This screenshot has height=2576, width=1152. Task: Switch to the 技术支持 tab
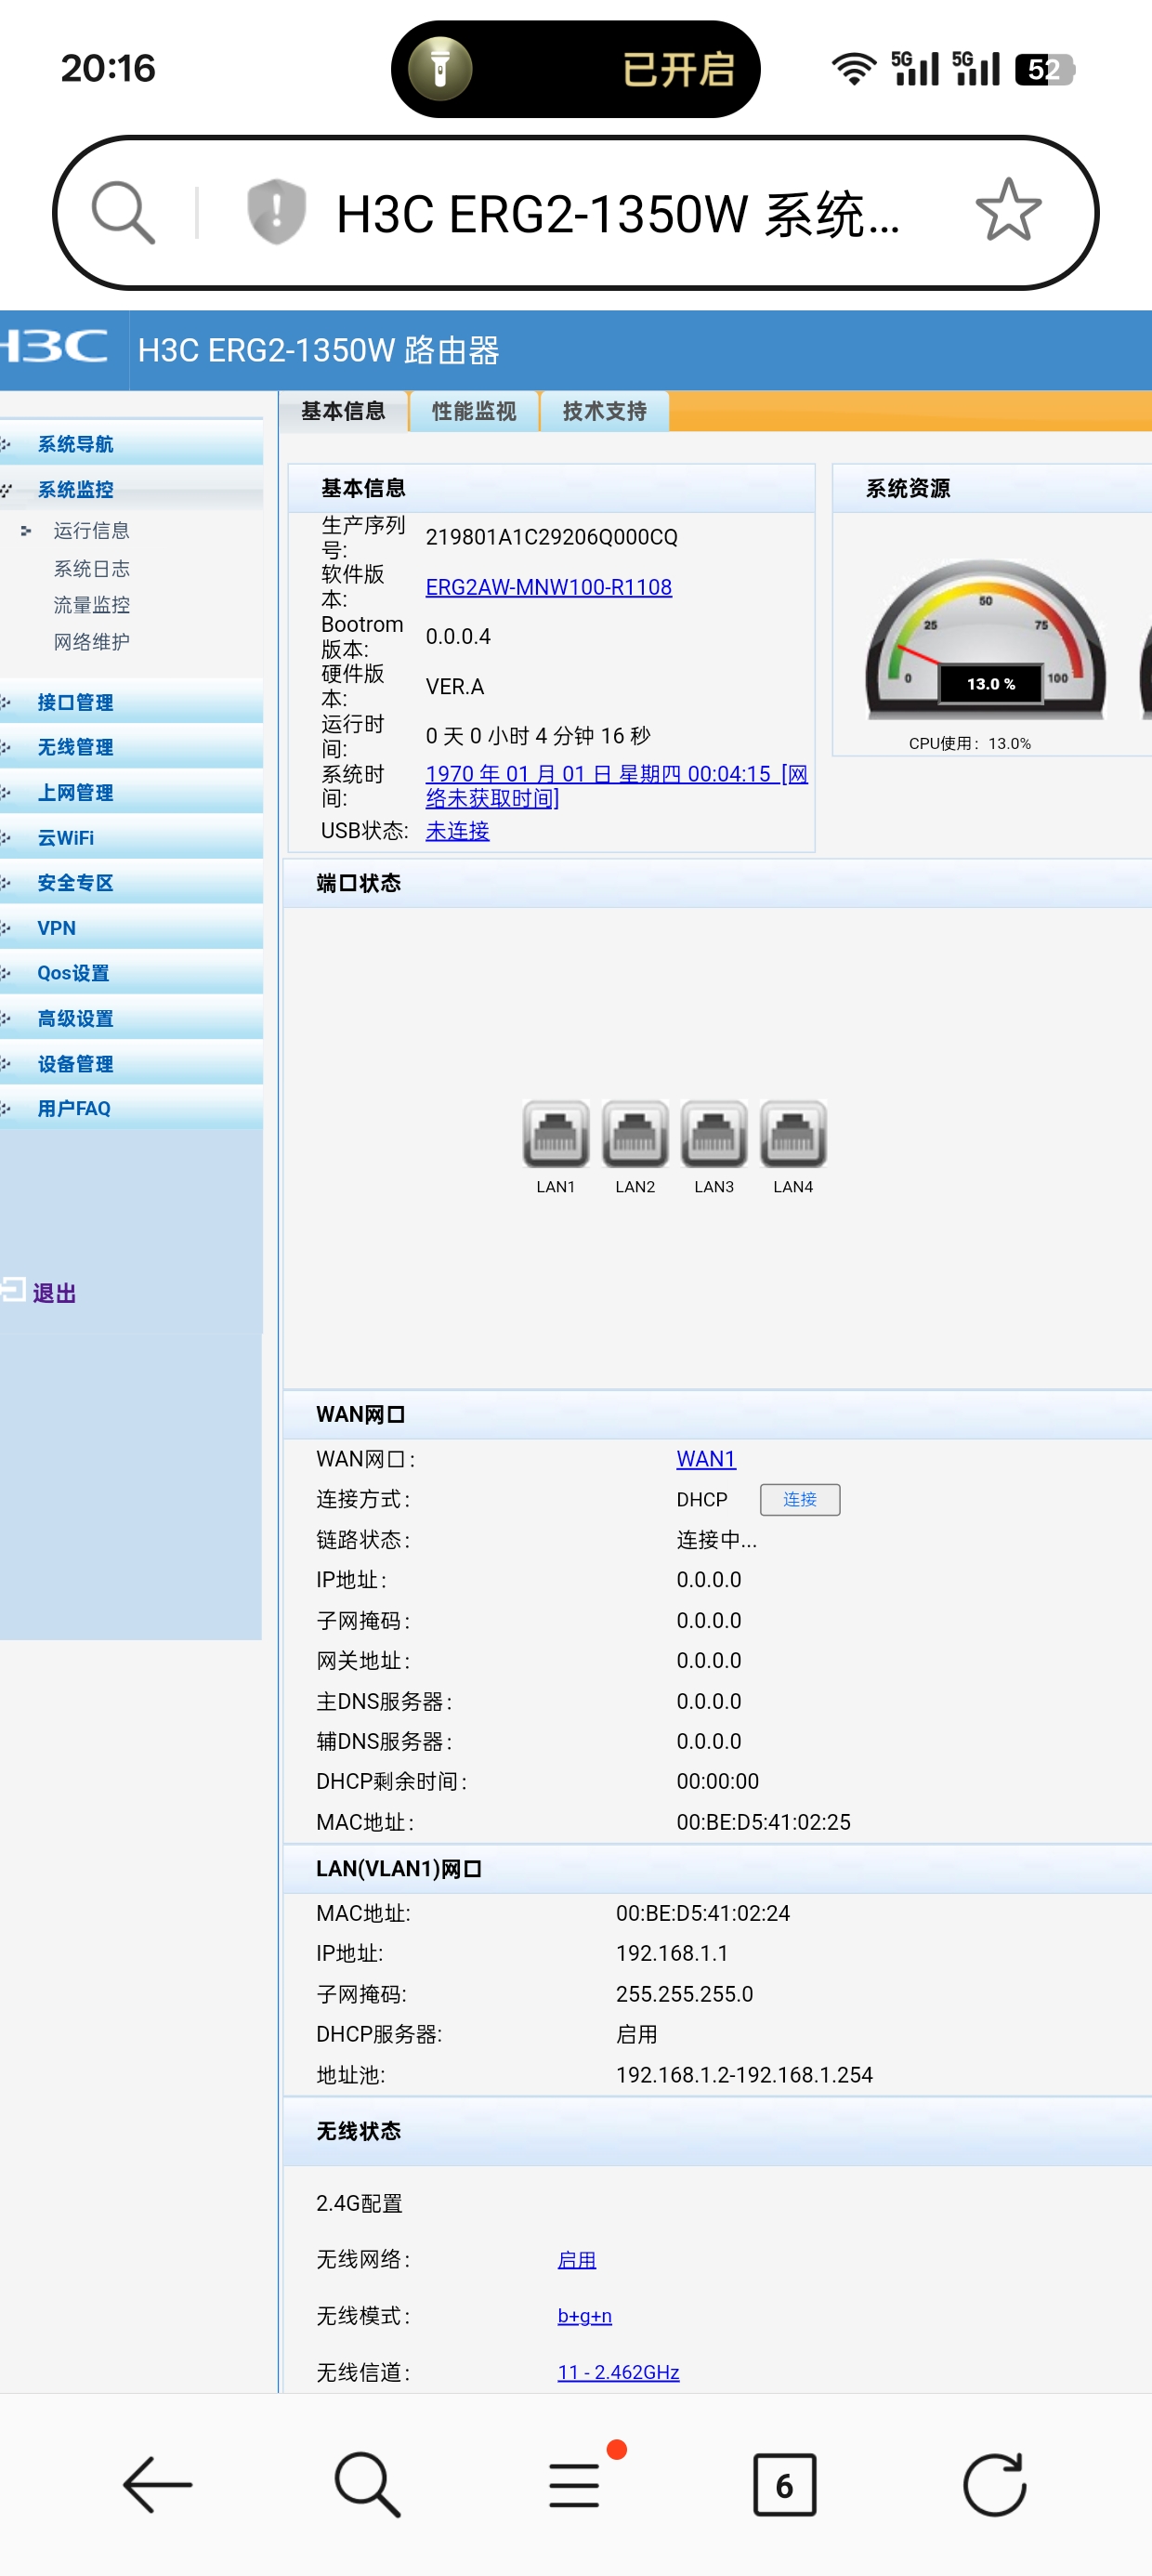point(605,411)
